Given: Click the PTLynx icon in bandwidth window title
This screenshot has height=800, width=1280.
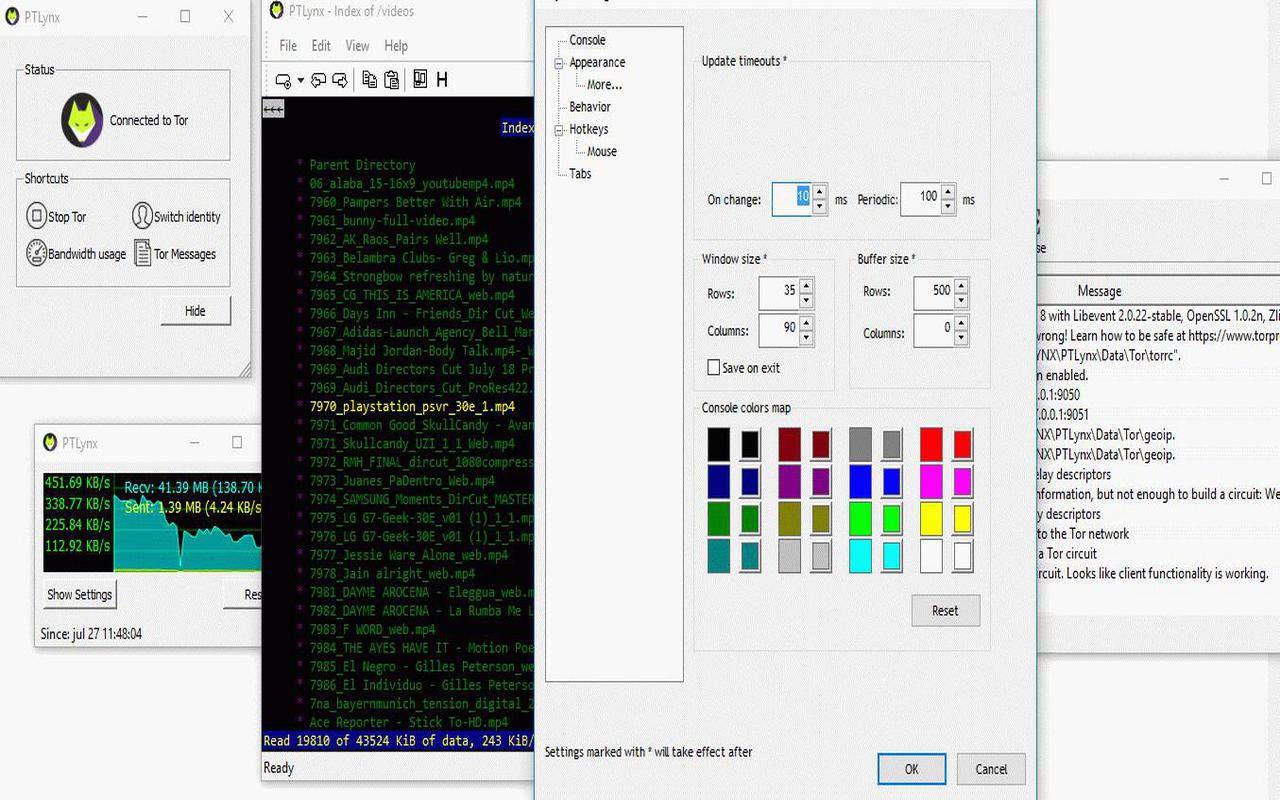Looking at the screenshot, I should (50, 443).
